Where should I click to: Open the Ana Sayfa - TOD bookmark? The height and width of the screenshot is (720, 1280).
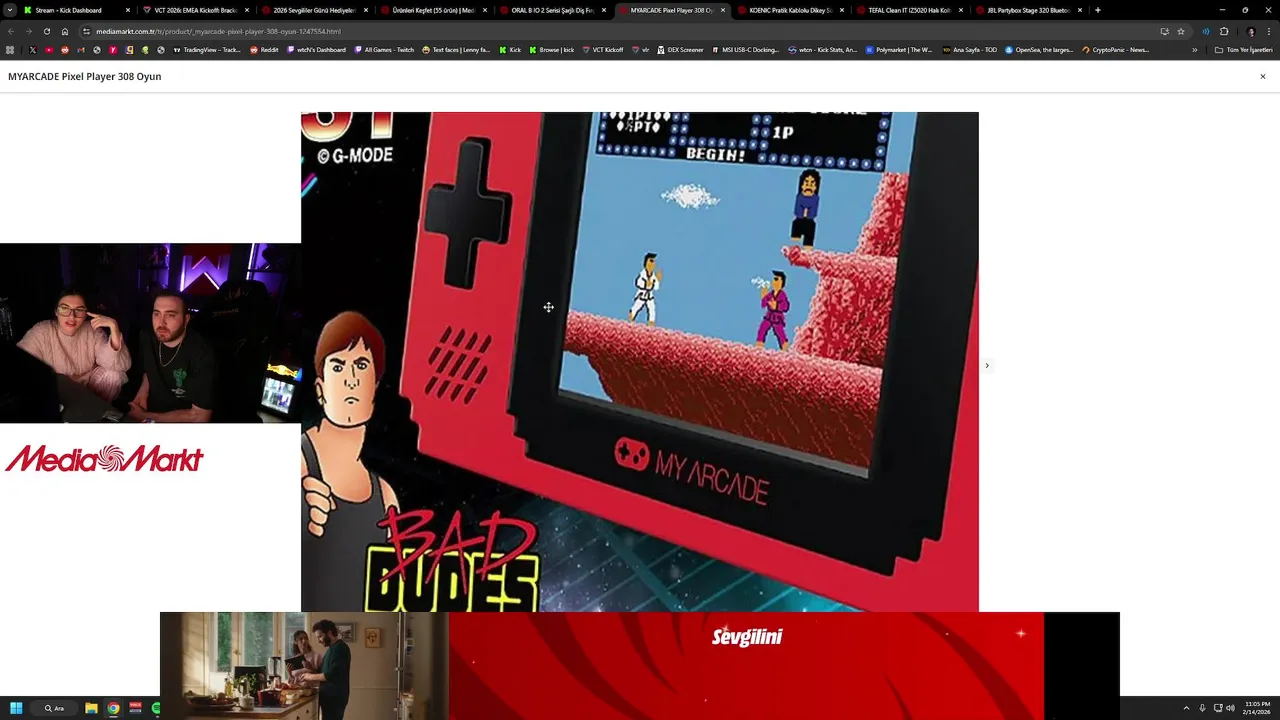[970, 49]
